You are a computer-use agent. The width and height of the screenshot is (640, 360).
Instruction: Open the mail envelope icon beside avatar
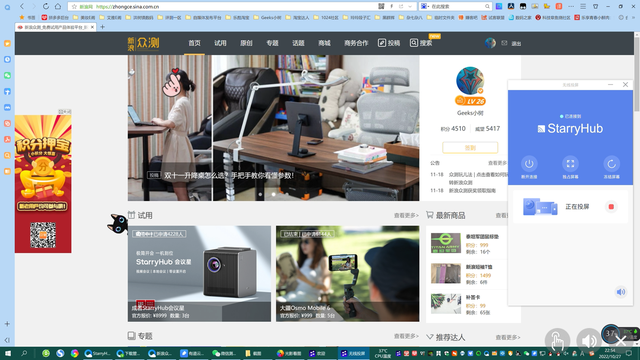pos(504,43)
